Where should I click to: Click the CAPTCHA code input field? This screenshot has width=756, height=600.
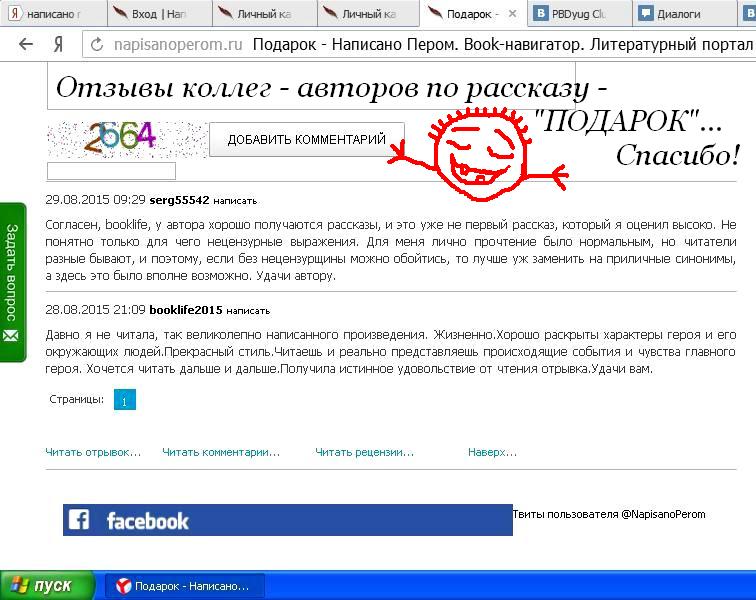pos(111,171)
